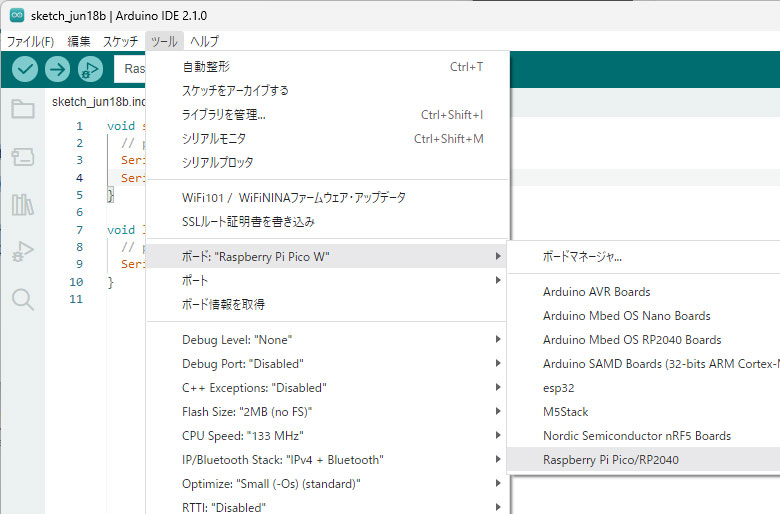Select Arduino AVR Boards
Viewport: 780px width, 514px height.
tap(644, 292)
